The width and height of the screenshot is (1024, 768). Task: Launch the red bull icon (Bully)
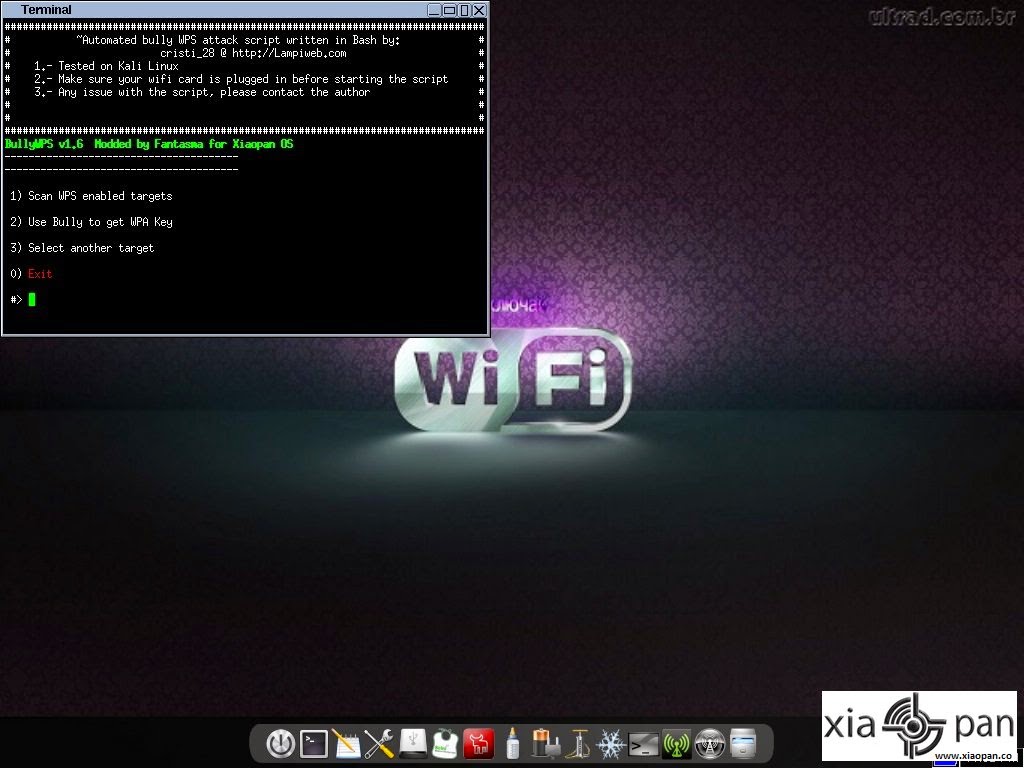pyautogui.click(x=479, y=744)
